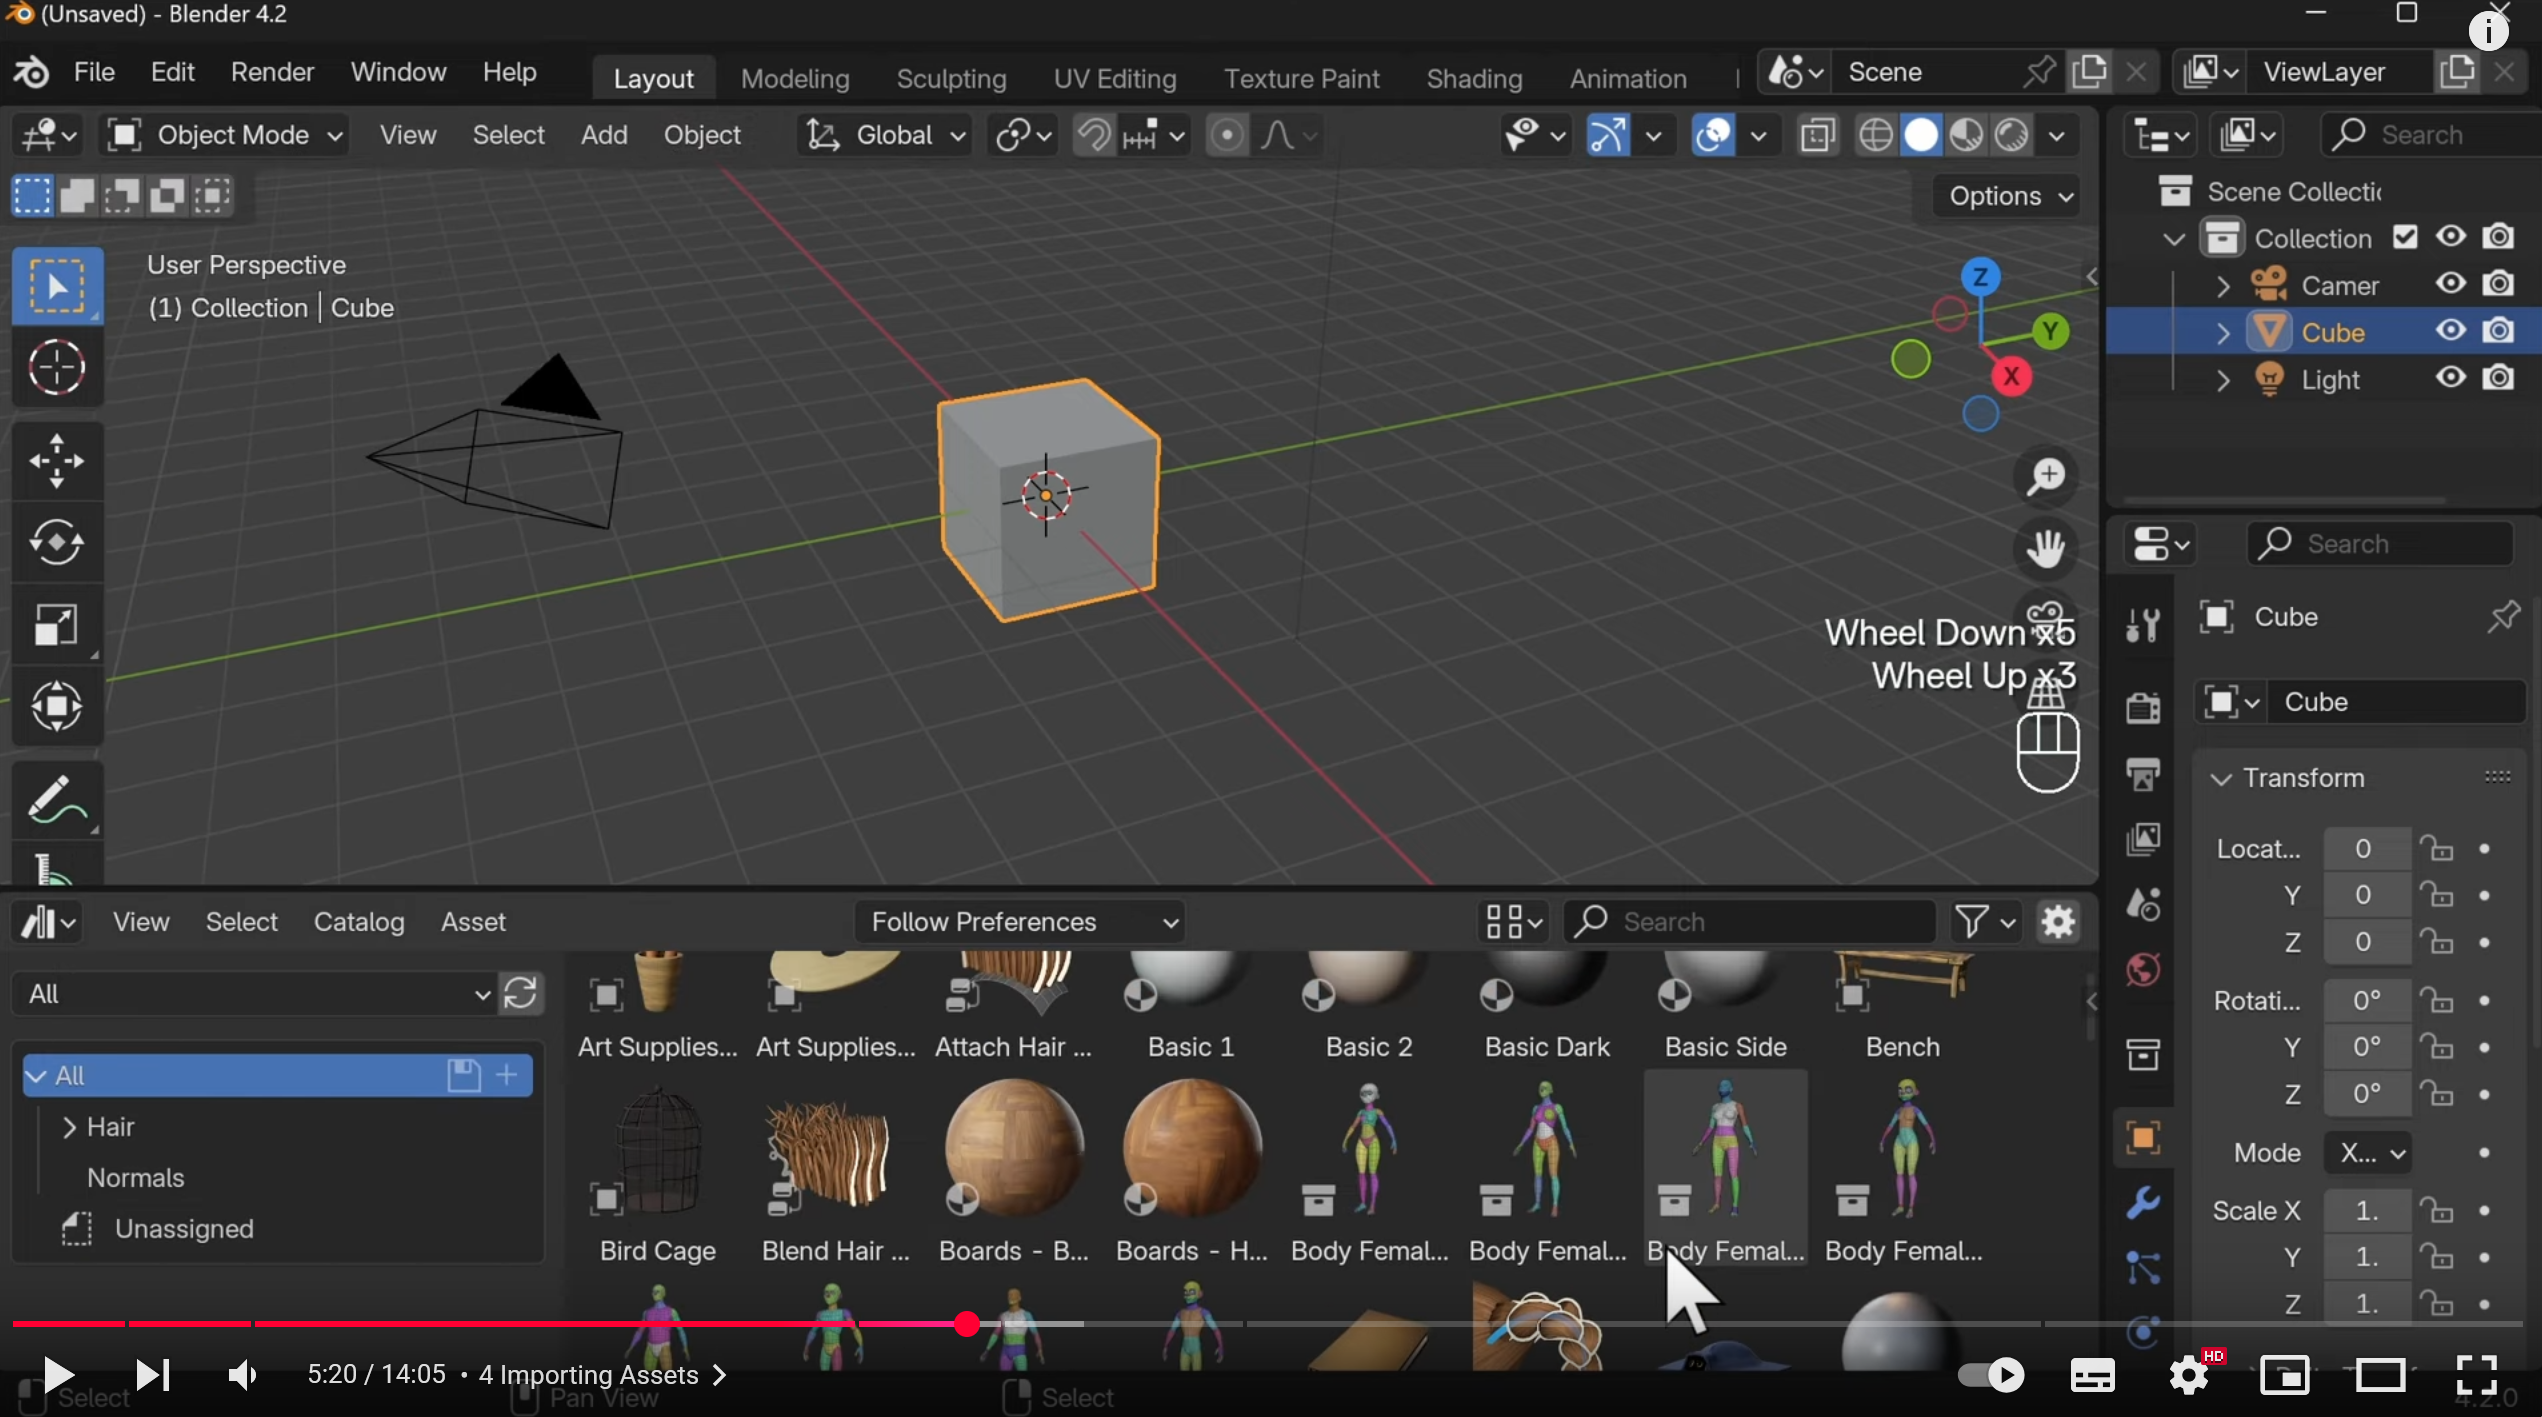Switch to the Sculpting workspace tab
Image resolution: width=2542 pixels, height=1417 pixels.
tap(950, 78)
